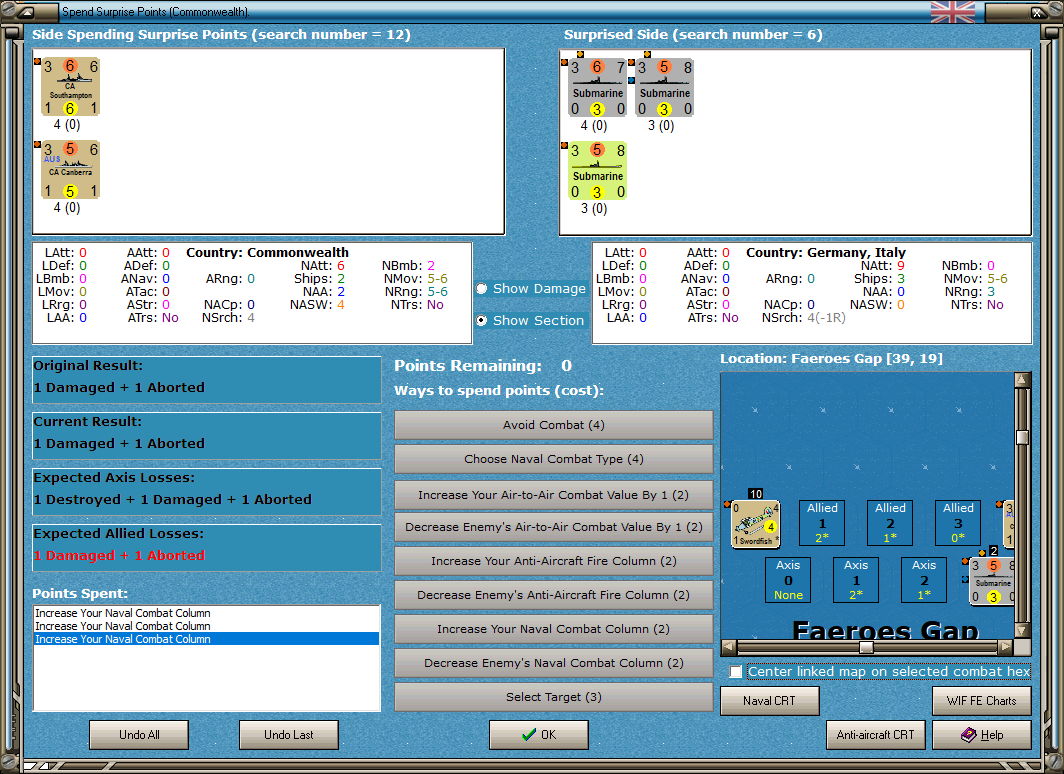Click Increase Your Naval Combat Column button

[554, 629]
